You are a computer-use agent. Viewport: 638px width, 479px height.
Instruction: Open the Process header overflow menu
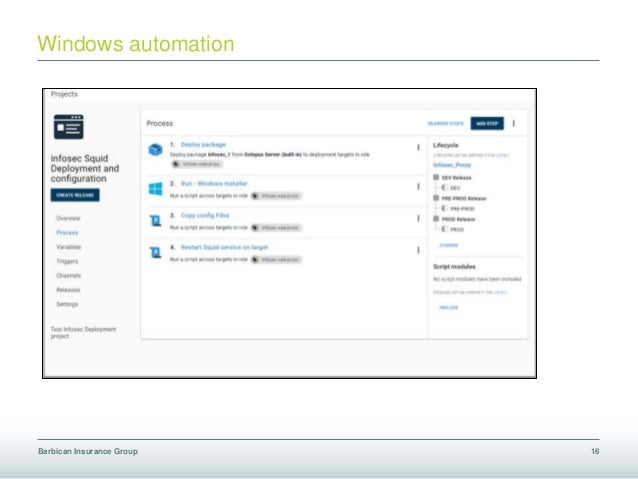(513, 123)
